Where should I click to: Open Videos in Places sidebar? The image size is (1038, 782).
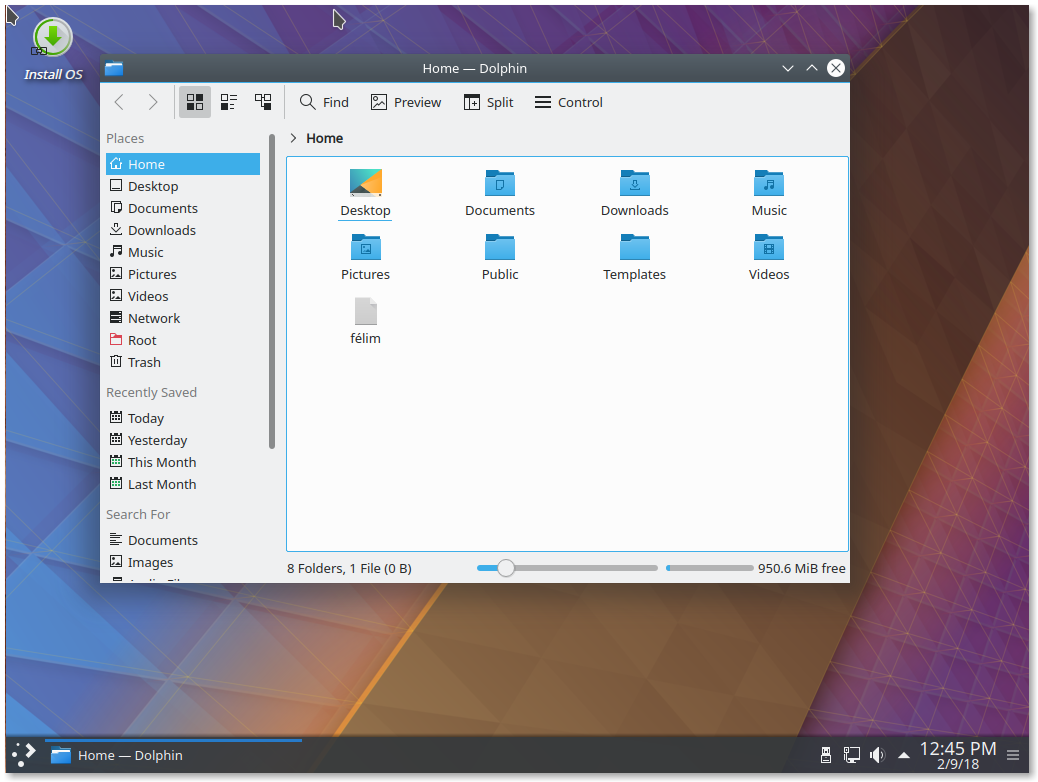click(x=183, y=296)
